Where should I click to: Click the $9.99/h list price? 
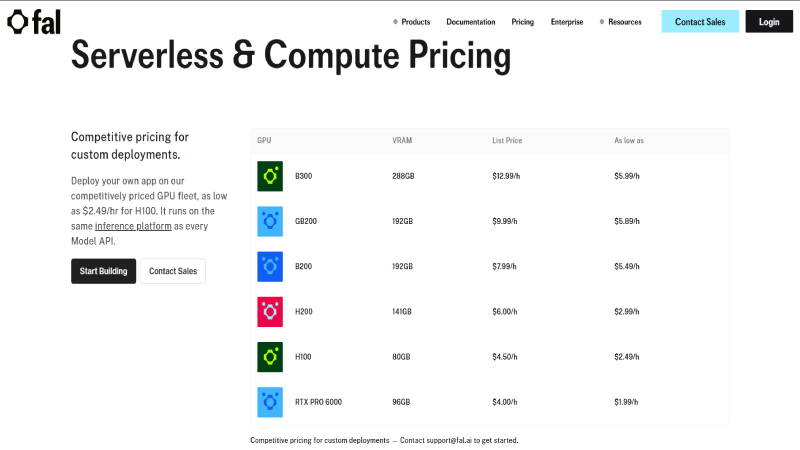coord(505,221)
